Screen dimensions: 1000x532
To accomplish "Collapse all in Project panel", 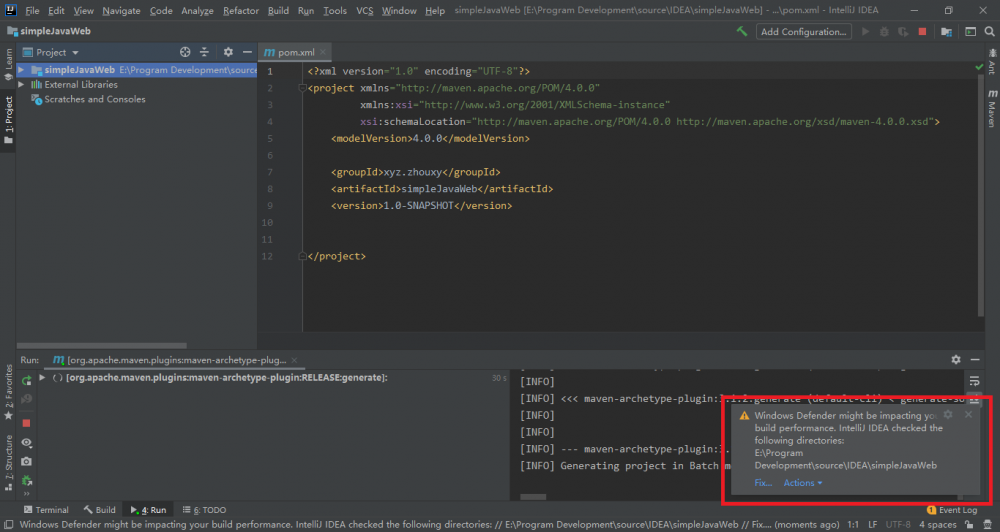I will click(204, 52).
